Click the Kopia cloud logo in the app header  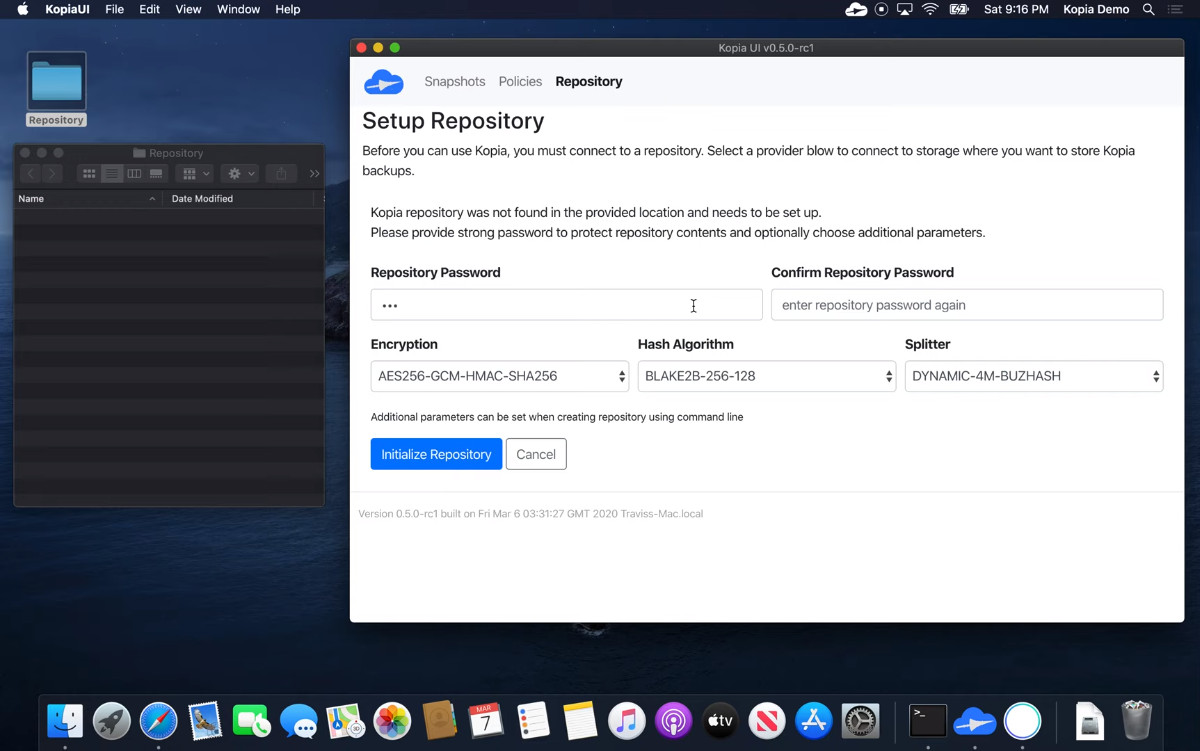coord(384,82)
